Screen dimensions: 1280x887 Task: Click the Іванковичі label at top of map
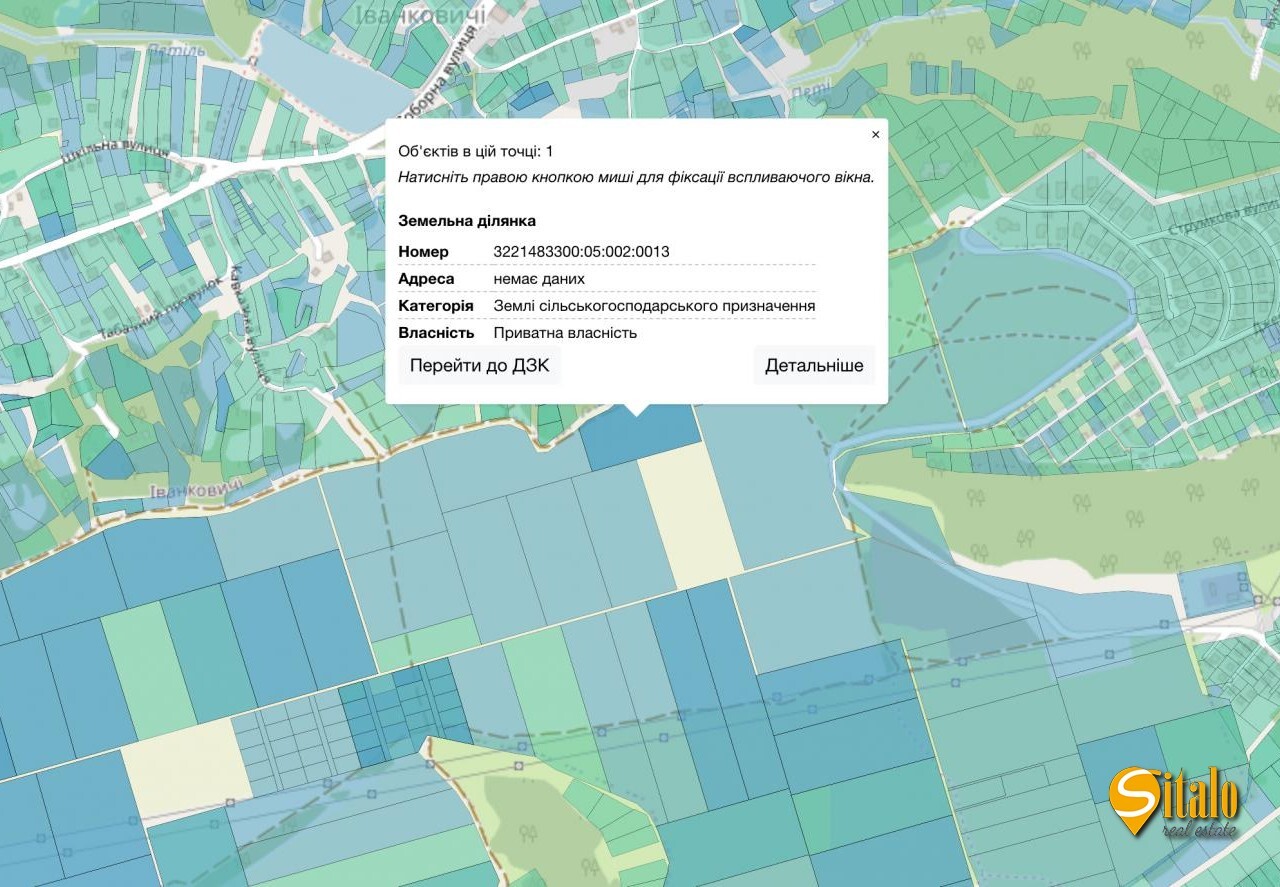[420, 15]
